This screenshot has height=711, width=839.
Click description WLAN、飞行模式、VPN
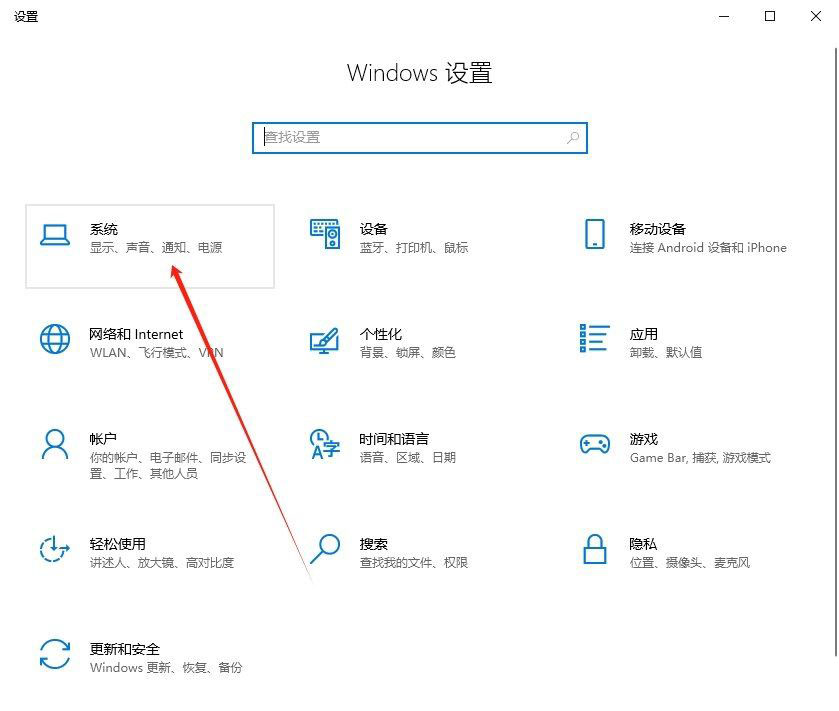(x=157, y=353)
